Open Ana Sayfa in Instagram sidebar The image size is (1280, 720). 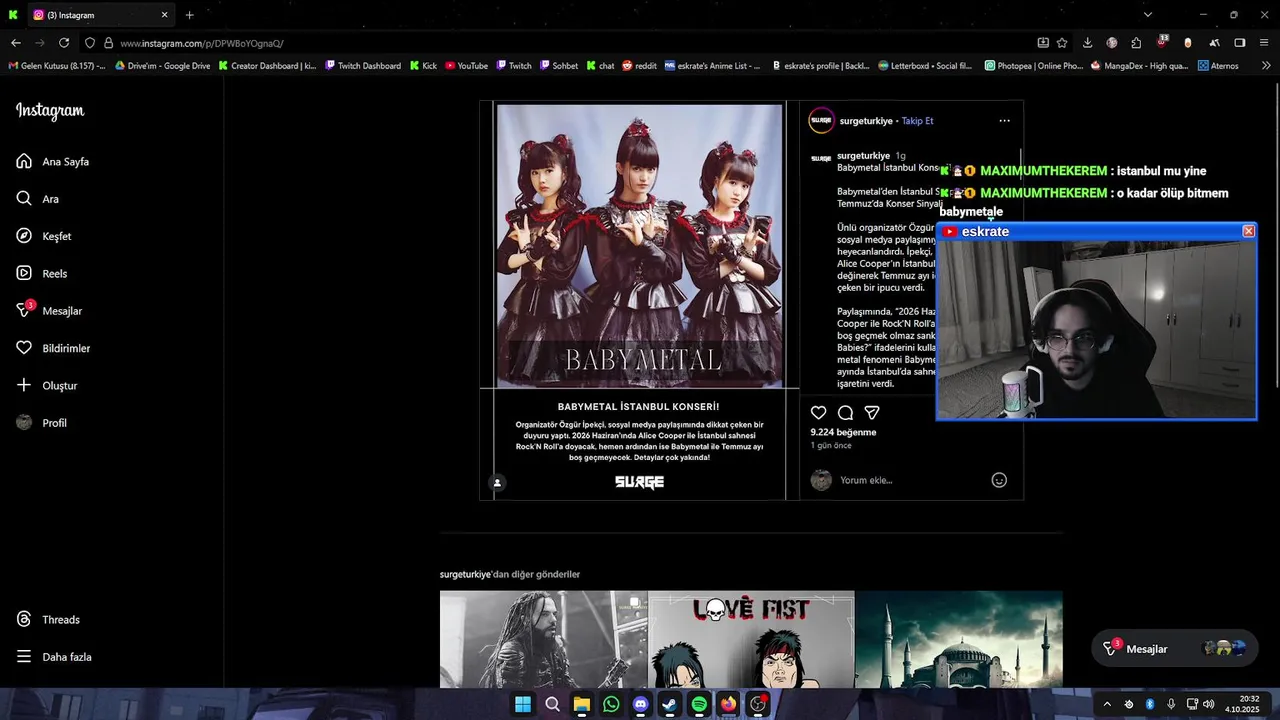[53, 161]
